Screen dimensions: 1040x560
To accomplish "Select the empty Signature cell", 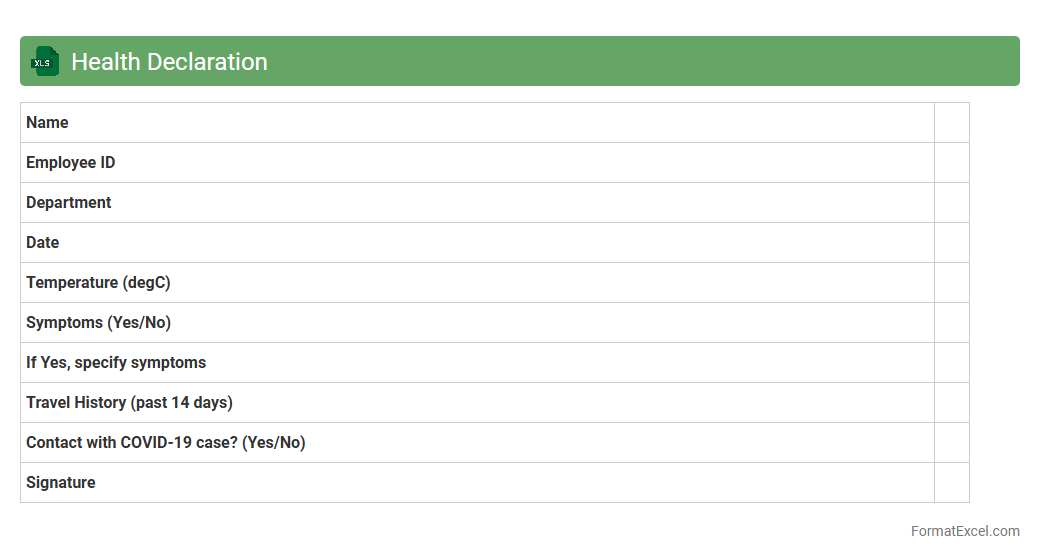I will [951, 483].
